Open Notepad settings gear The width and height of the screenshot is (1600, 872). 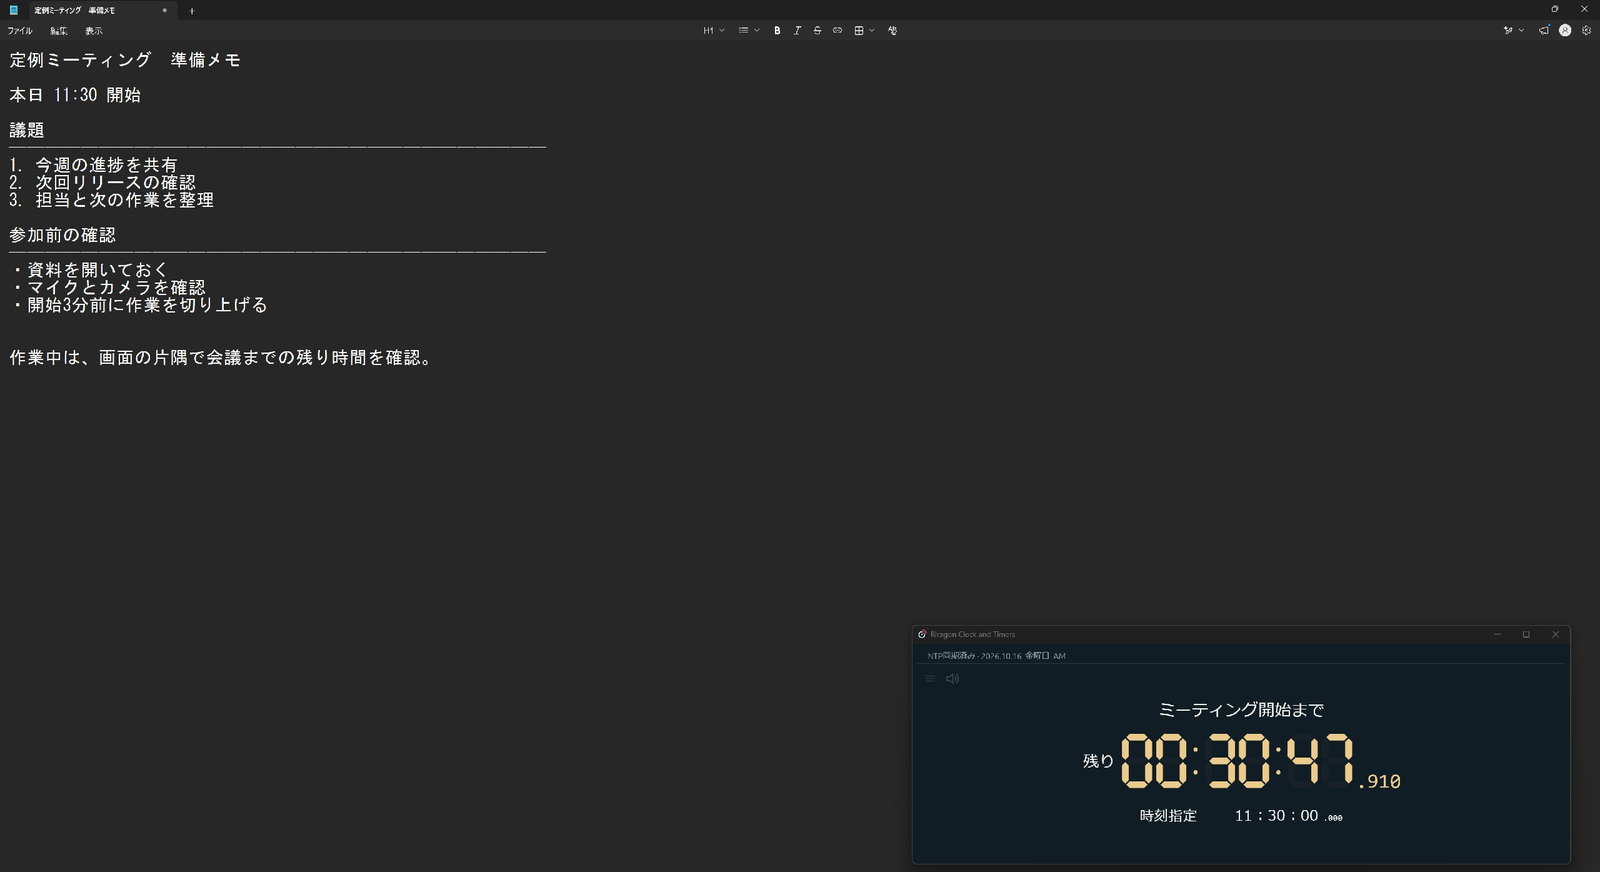1586,31
